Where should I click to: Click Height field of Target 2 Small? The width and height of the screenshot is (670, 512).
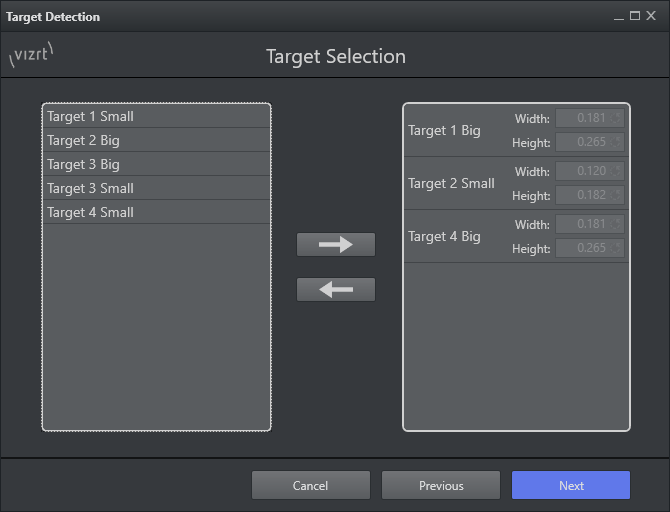coord(584,196)
